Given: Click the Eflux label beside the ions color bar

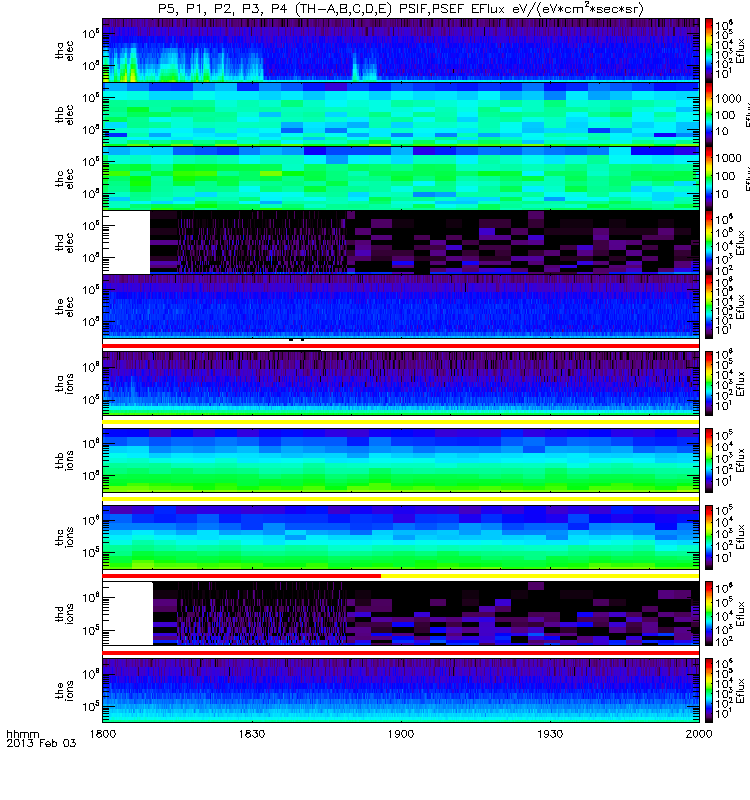Looking at the screenshot, I should pos(740,690).
